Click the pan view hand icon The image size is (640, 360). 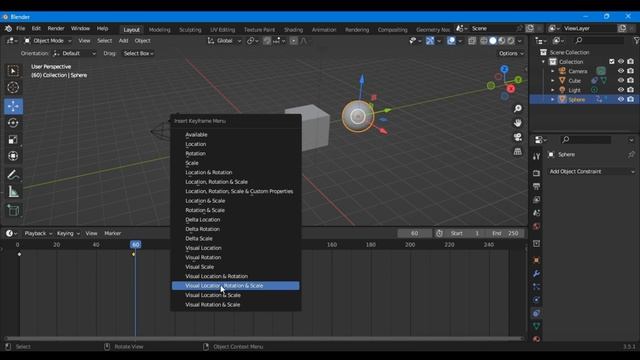(518, 123)
